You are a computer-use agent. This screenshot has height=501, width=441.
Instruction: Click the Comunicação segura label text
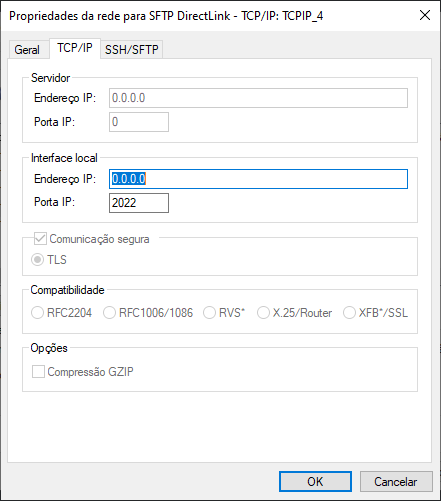99,239
